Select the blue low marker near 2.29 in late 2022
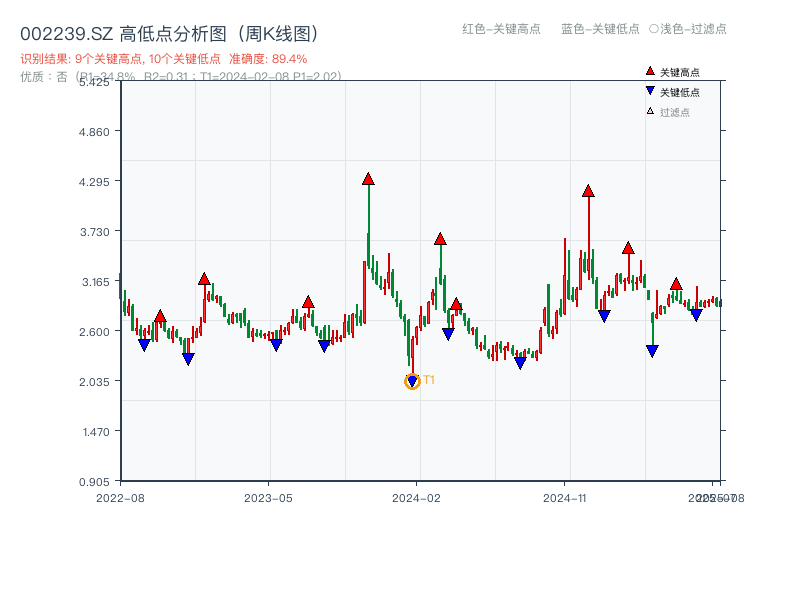800x600 pixels. [188, 359]
